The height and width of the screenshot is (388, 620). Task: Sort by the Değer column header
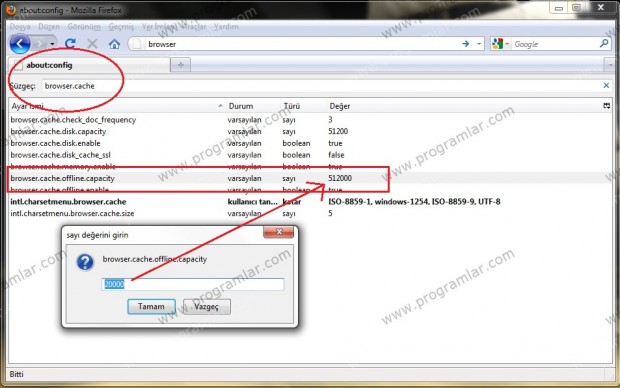click(463, 106)
